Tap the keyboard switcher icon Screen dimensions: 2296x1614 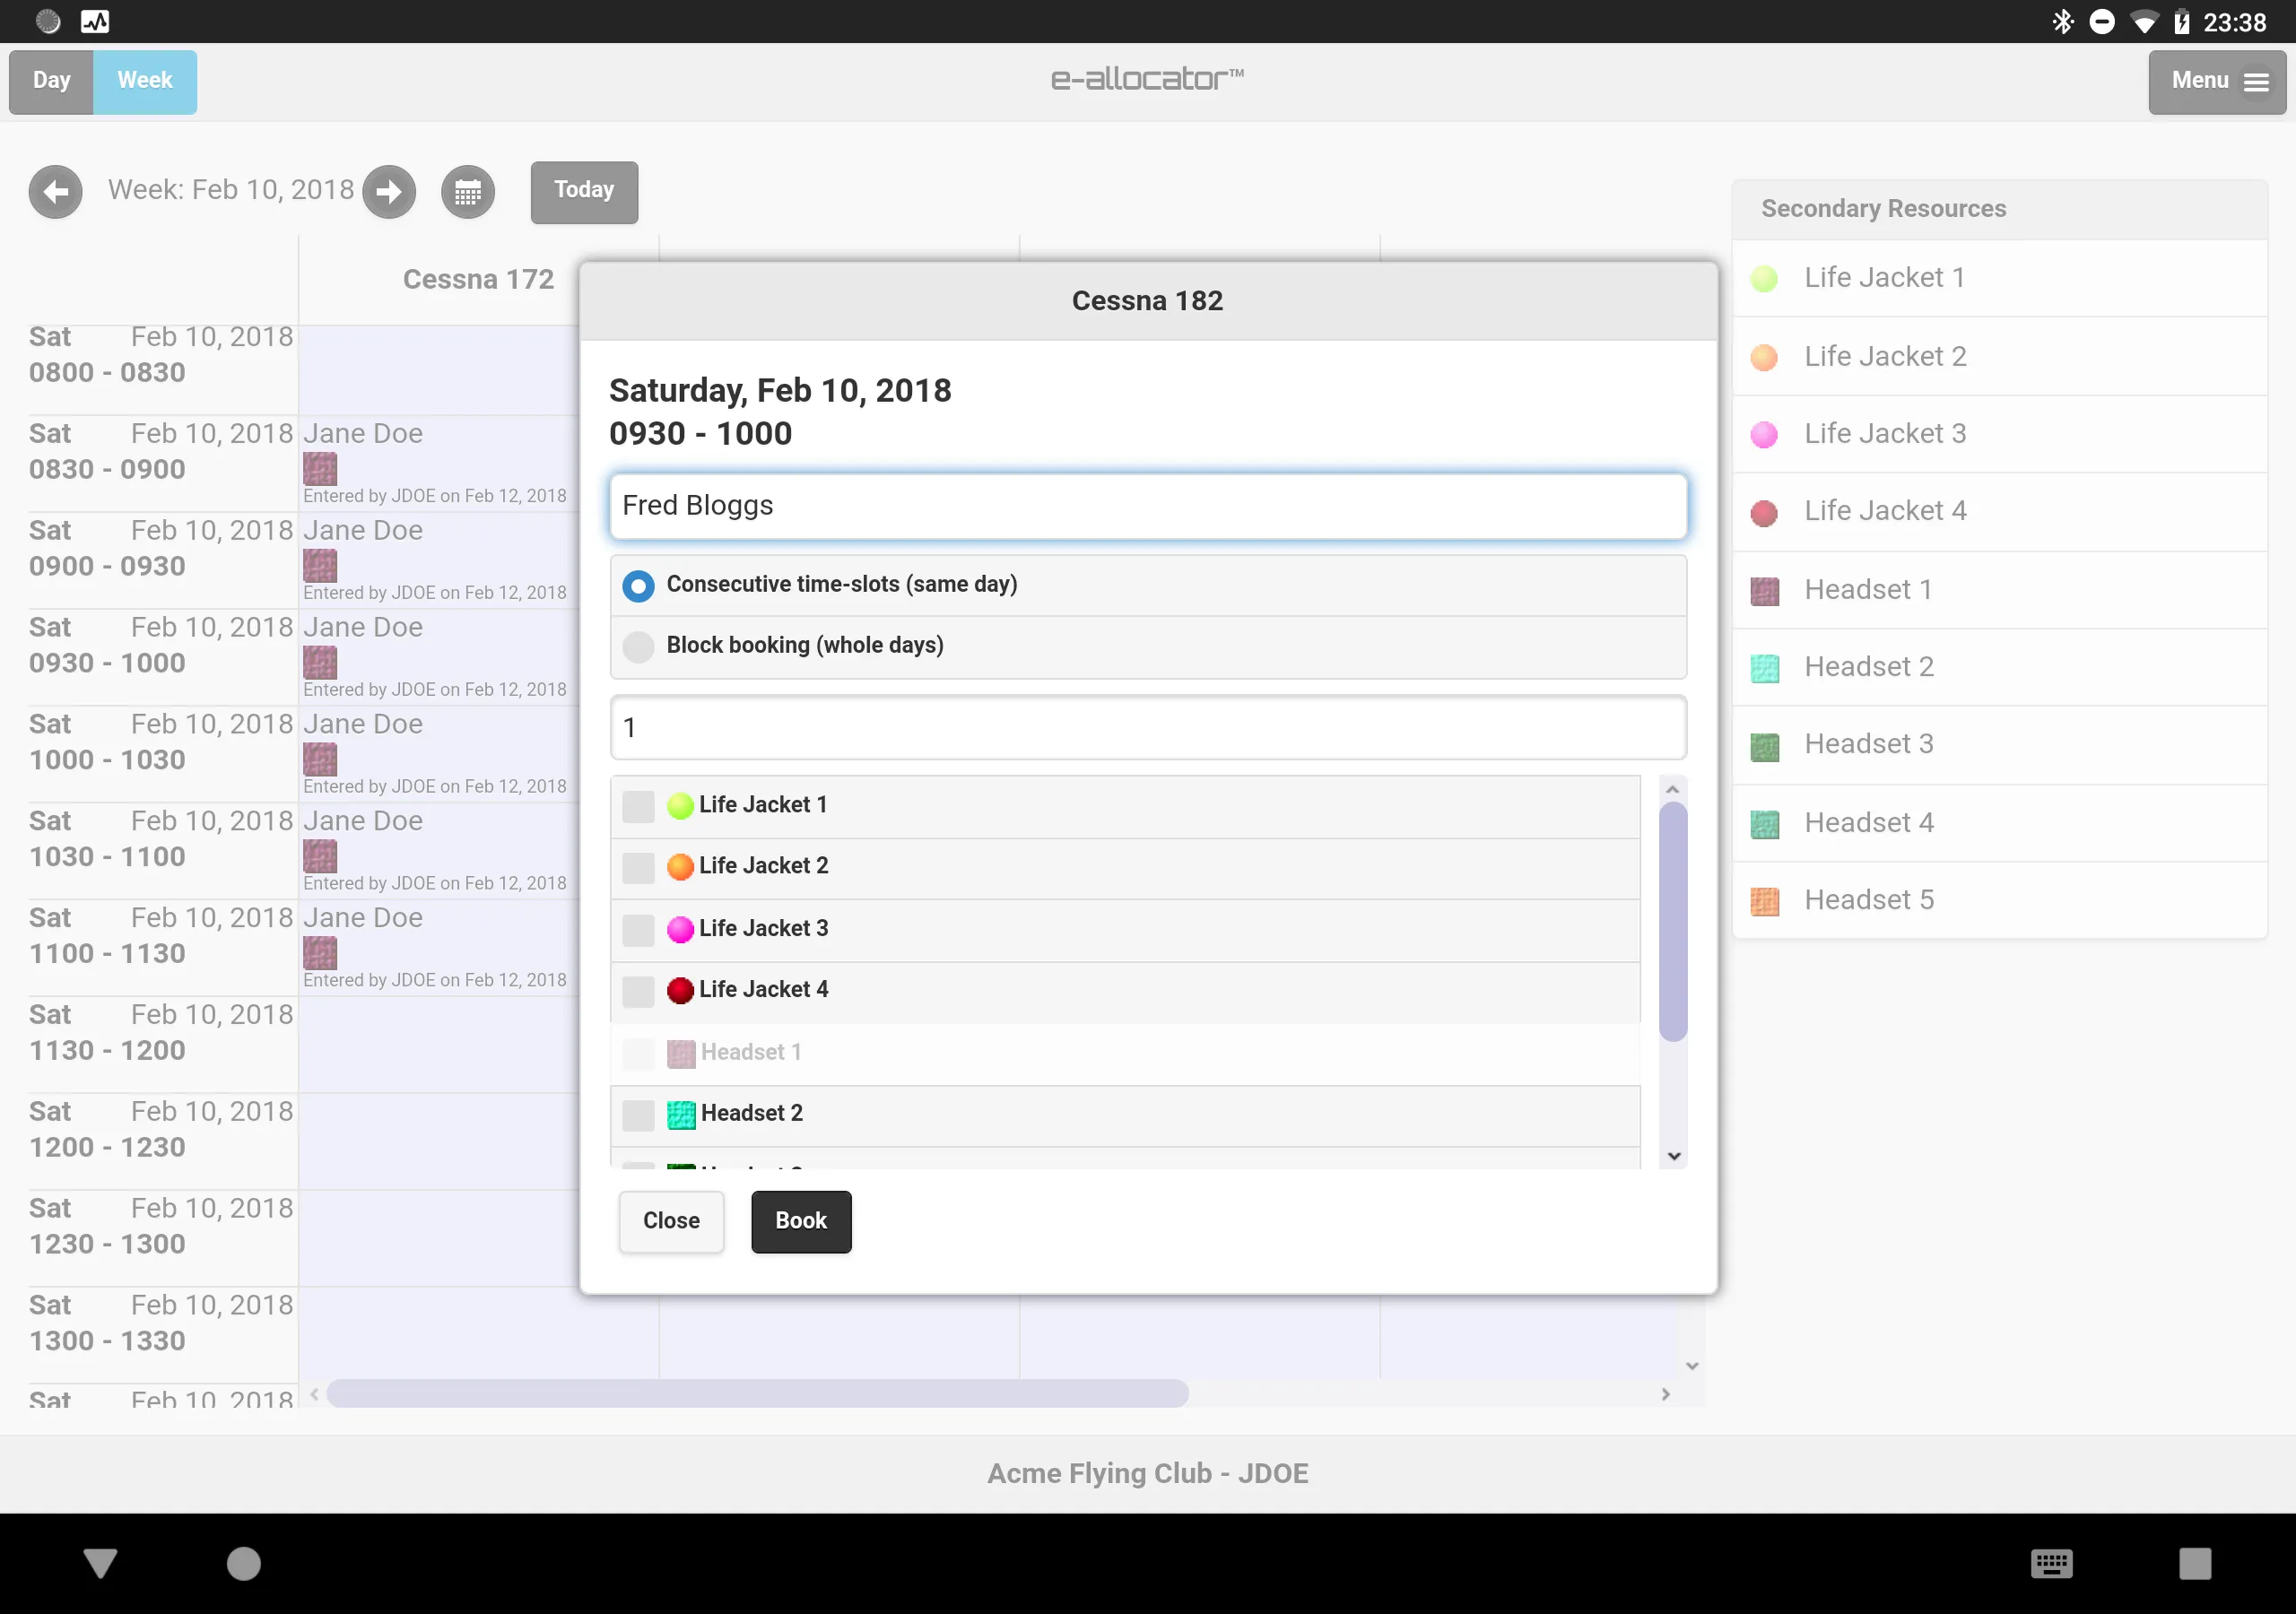coord(2052,1563)
